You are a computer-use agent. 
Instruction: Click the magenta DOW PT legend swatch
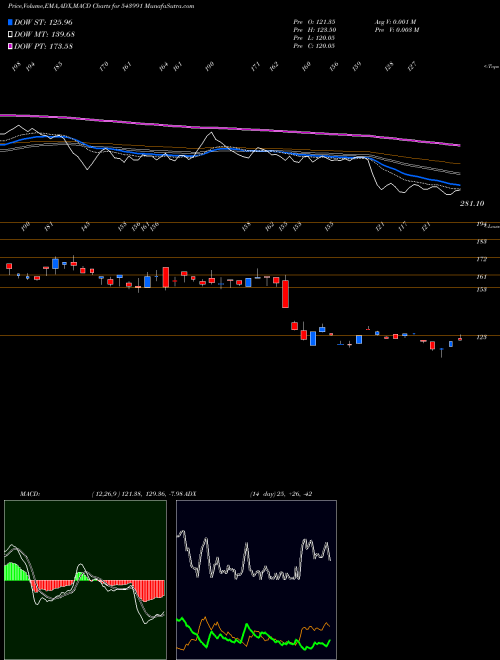11,46
